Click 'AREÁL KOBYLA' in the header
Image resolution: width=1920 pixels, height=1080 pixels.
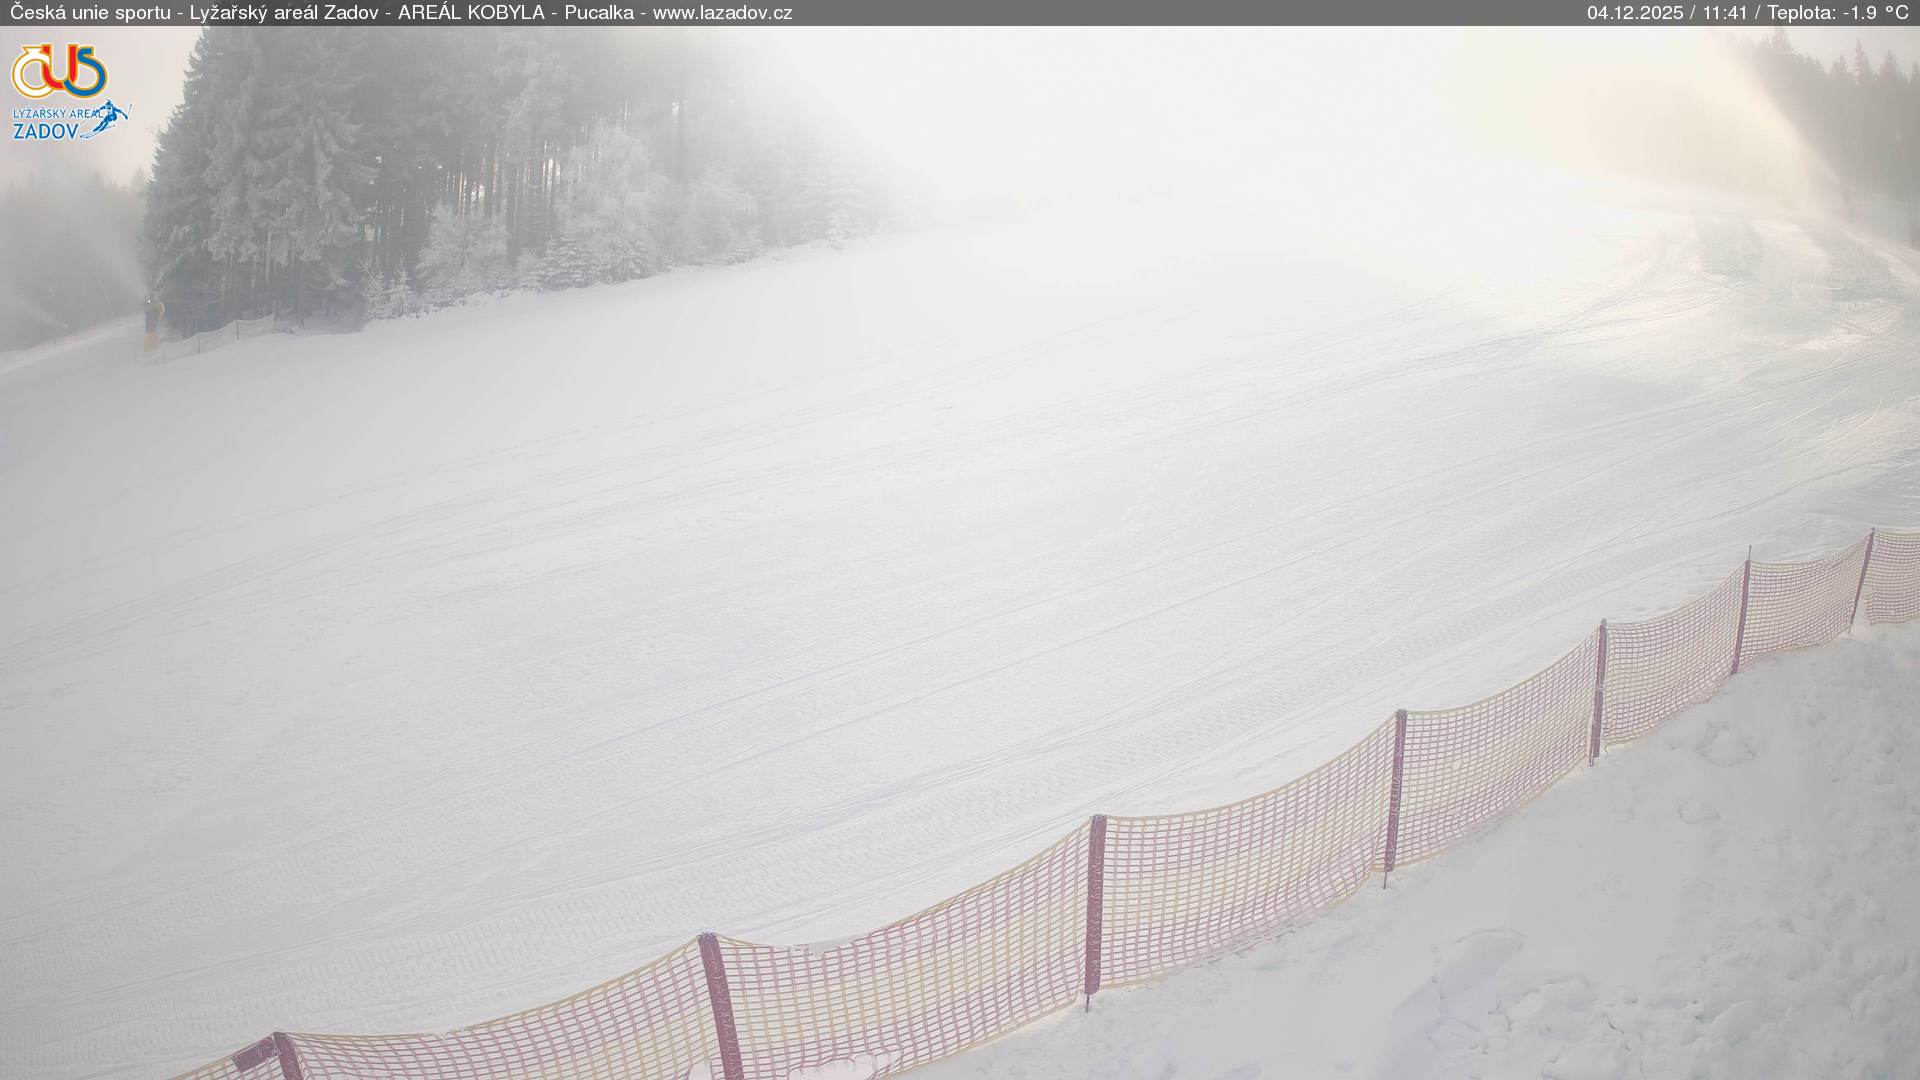(x=471, y=13)
